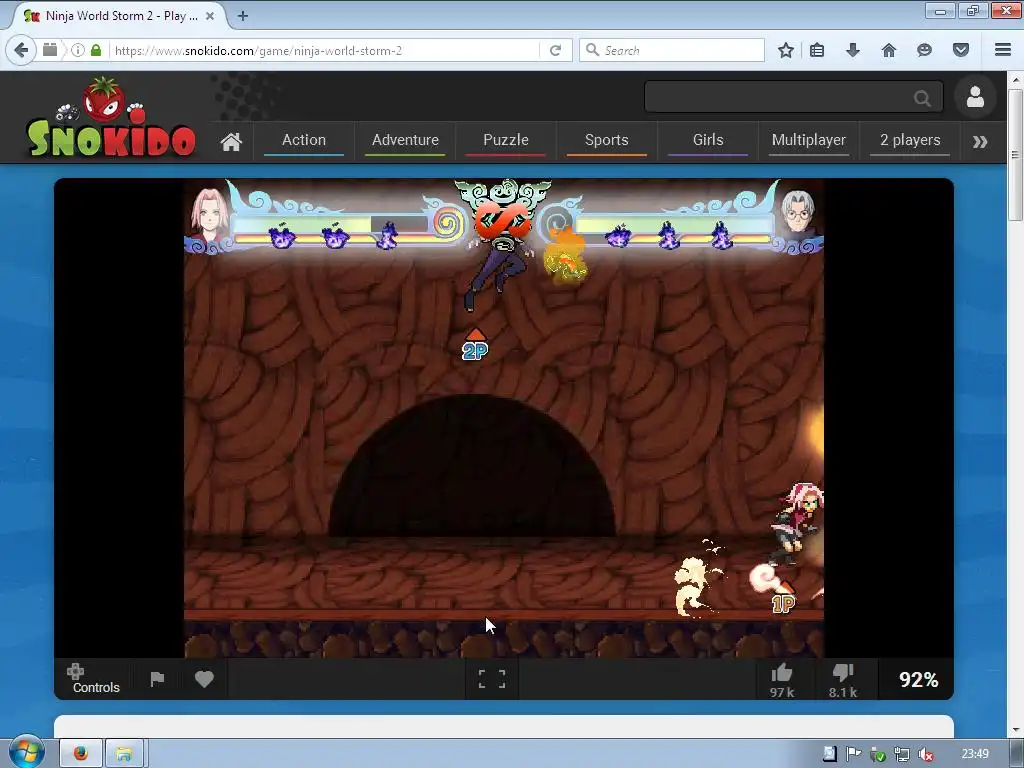Open the Firefox hamburger menu
The image size is (1024, 768).
pos(1003,50)
